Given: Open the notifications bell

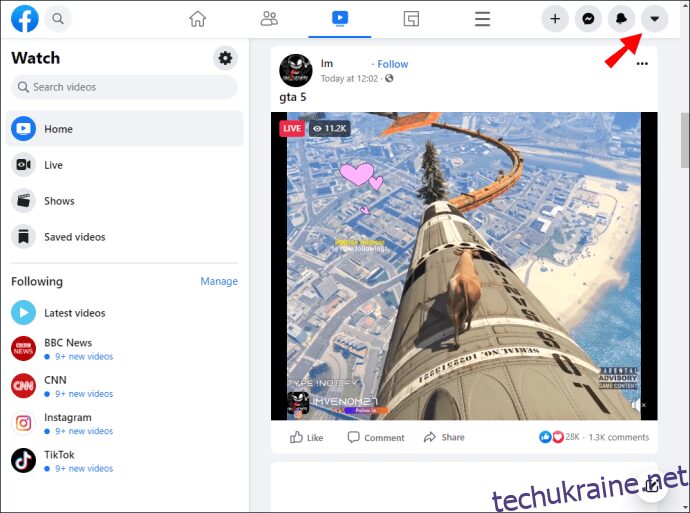Looking at the screenshot, I should 621,19.
